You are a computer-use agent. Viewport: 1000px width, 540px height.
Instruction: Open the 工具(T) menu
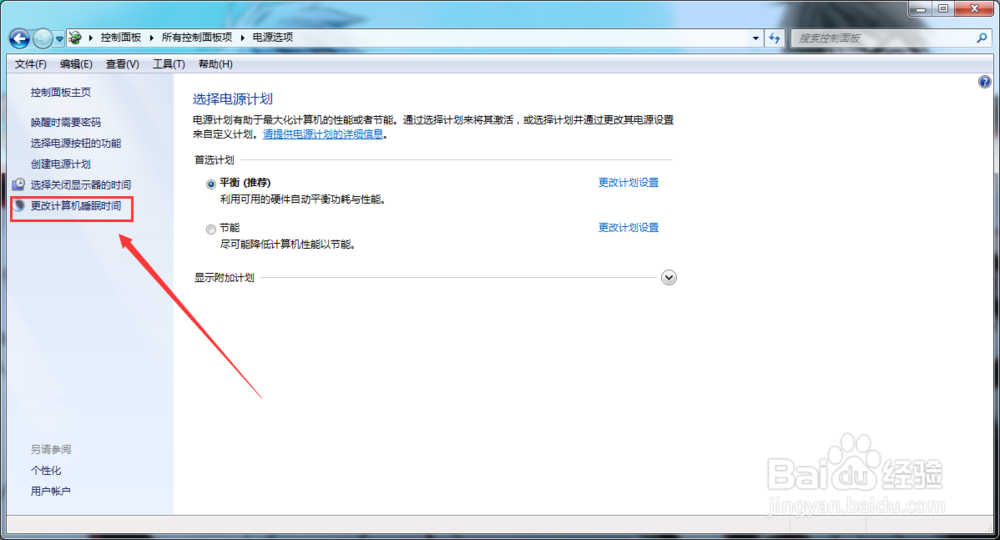168,64
